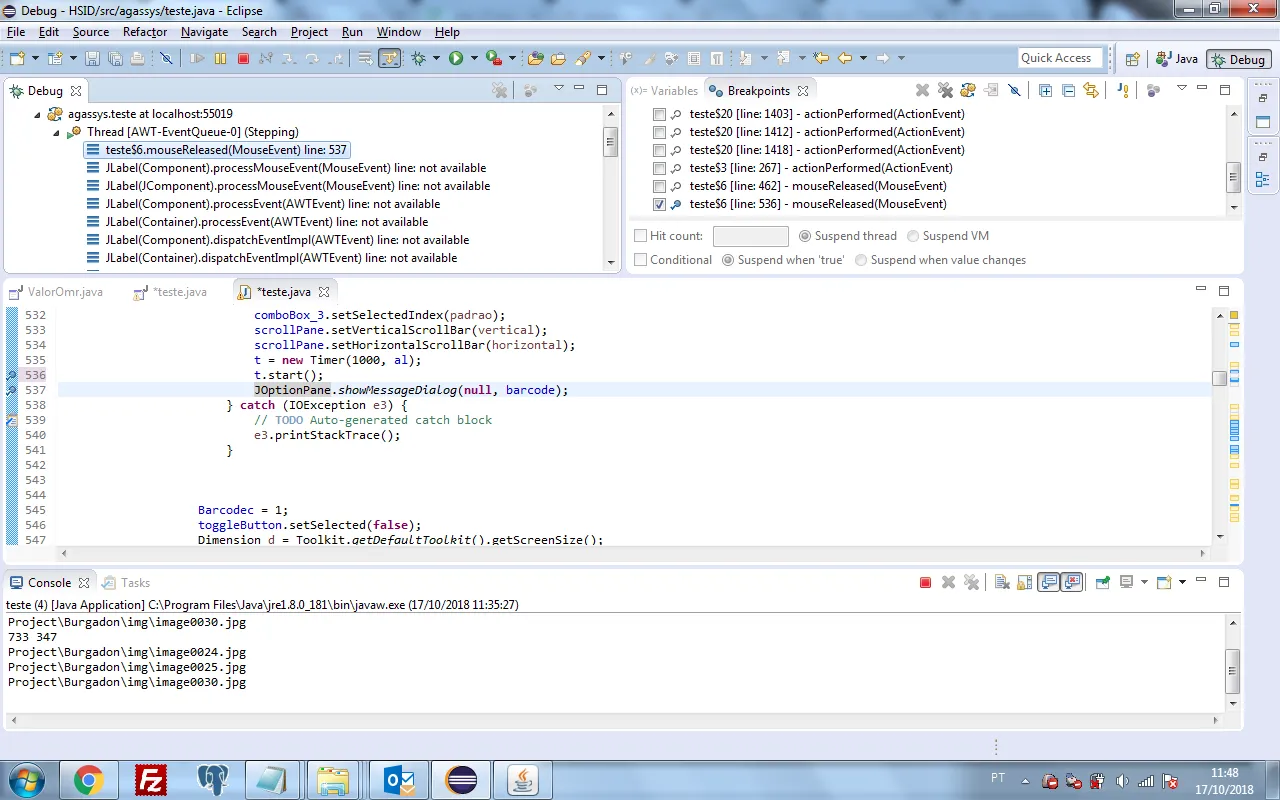Pin the Console view
Viewport: 1280px width, 800px height.
(1102, 583)
